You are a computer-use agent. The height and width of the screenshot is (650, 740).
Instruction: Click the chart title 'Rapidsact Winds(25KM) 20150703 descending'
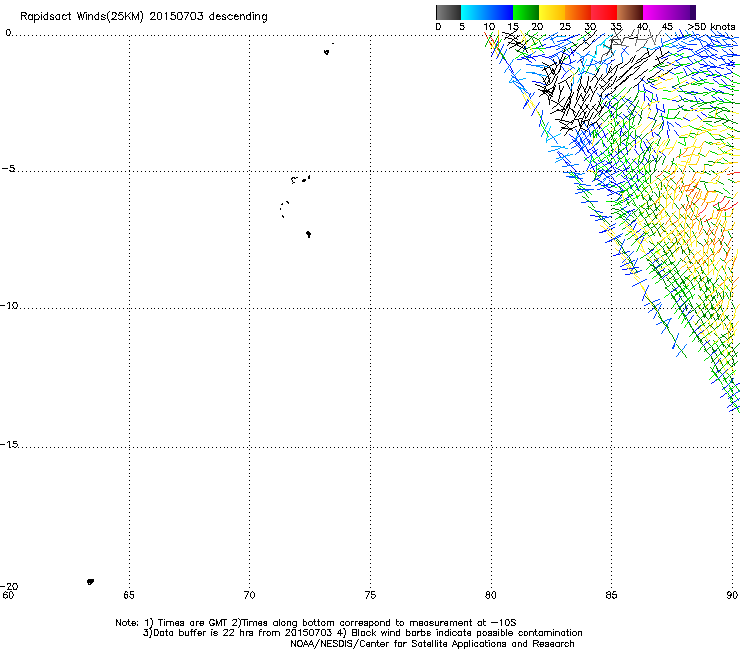pos(143,17)
